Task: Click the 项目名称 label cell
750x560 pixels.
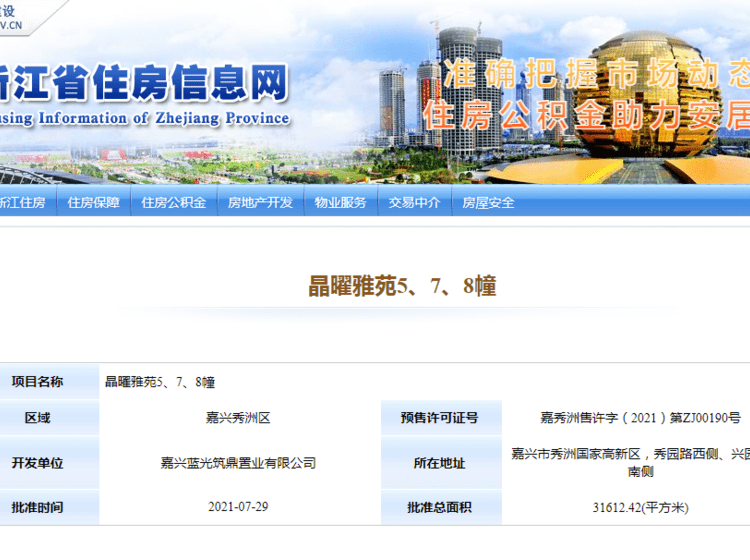Action: point(37,381)
